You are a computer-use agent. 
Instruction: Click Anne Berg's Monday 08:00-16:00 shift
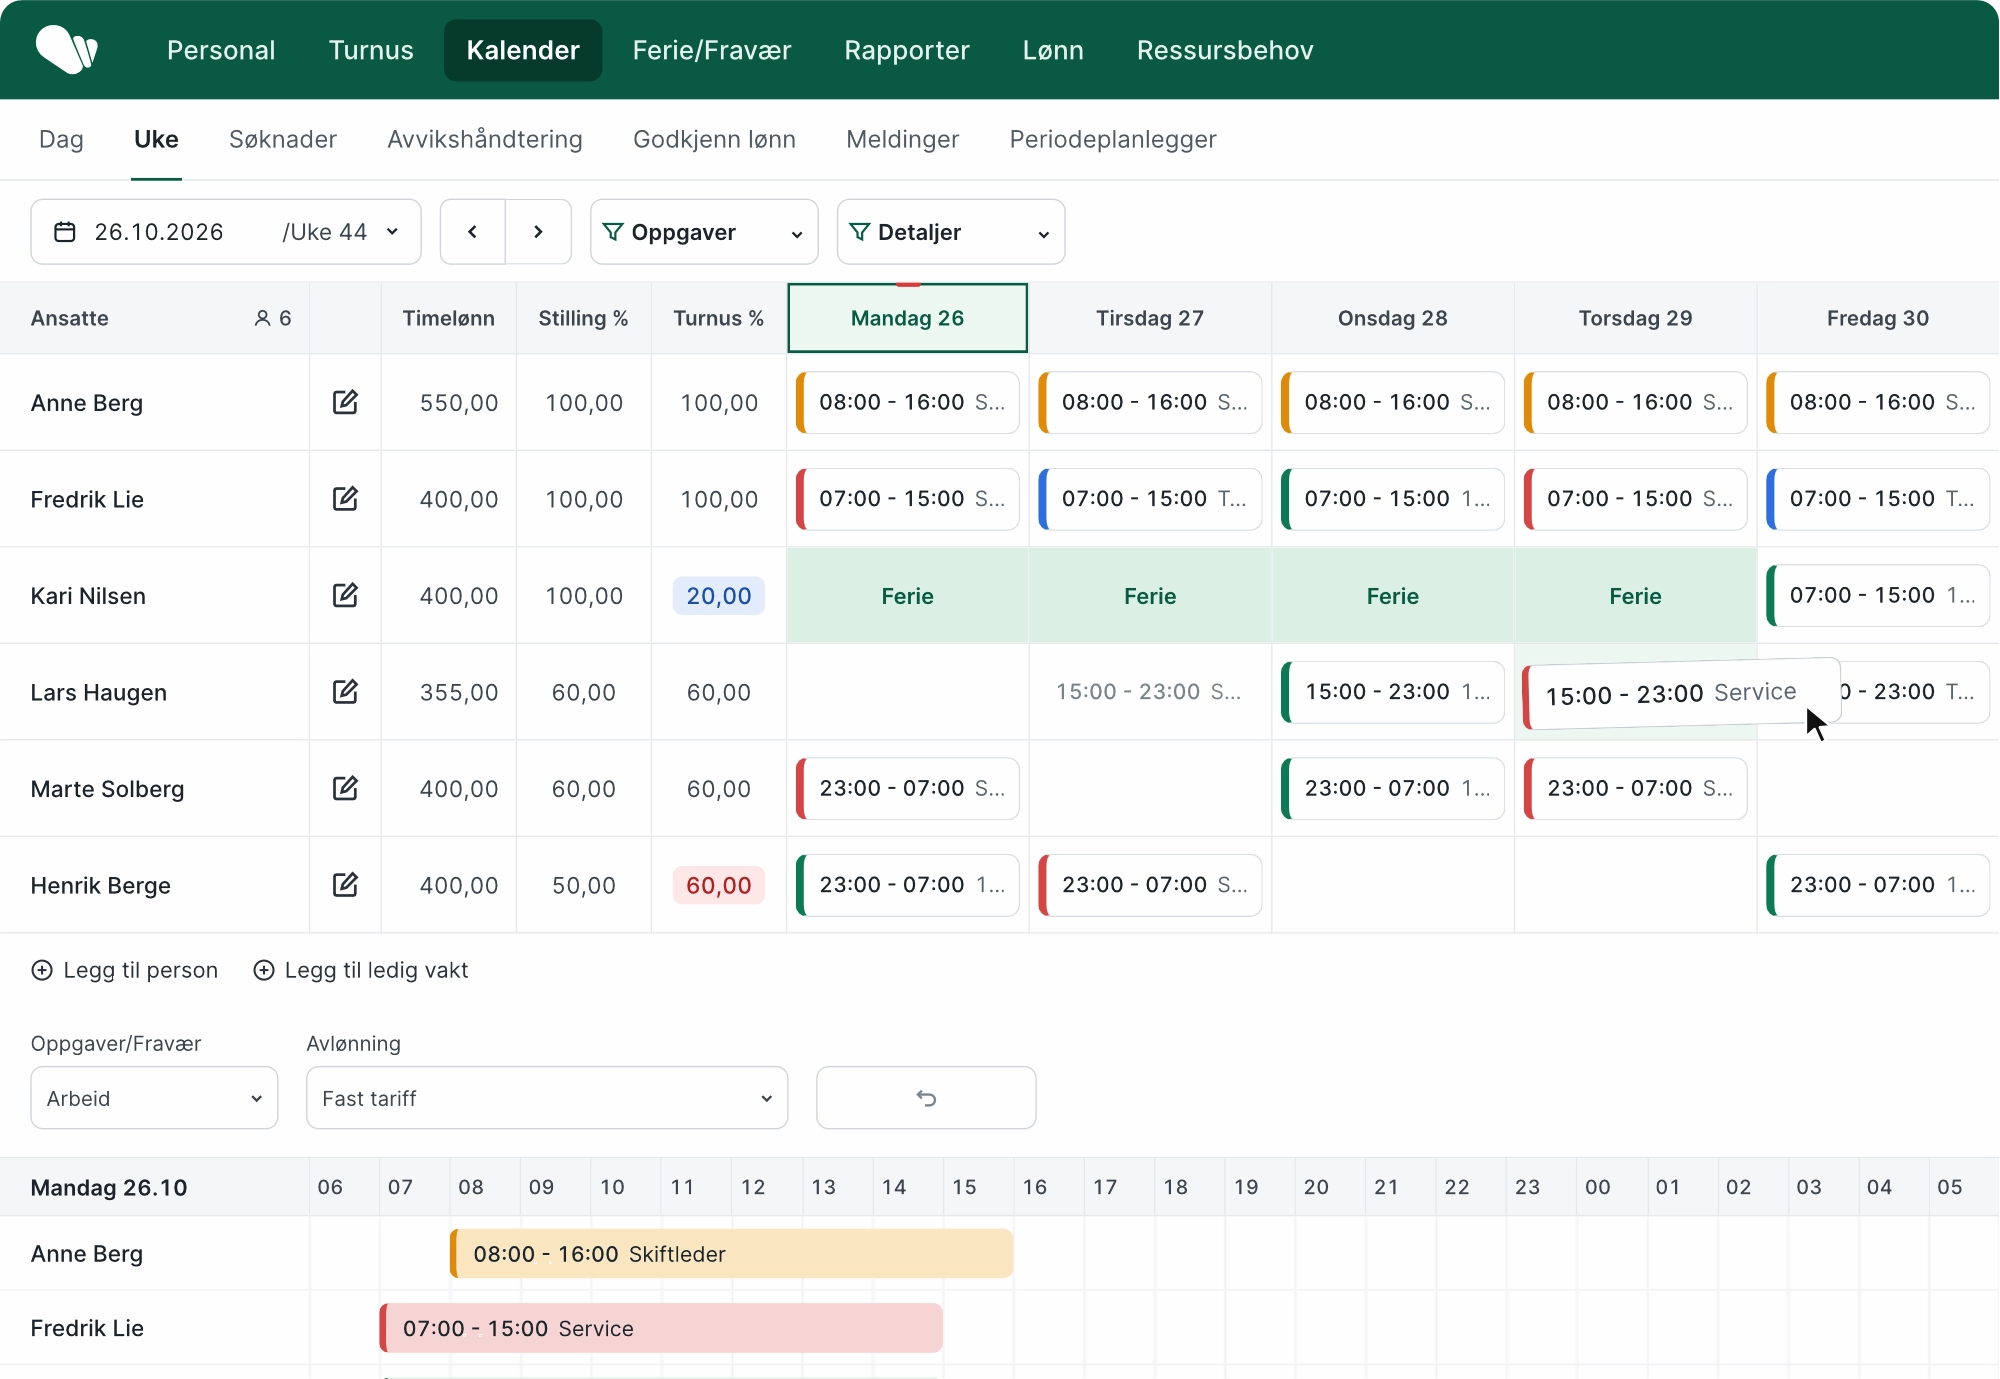click(908, 402)
